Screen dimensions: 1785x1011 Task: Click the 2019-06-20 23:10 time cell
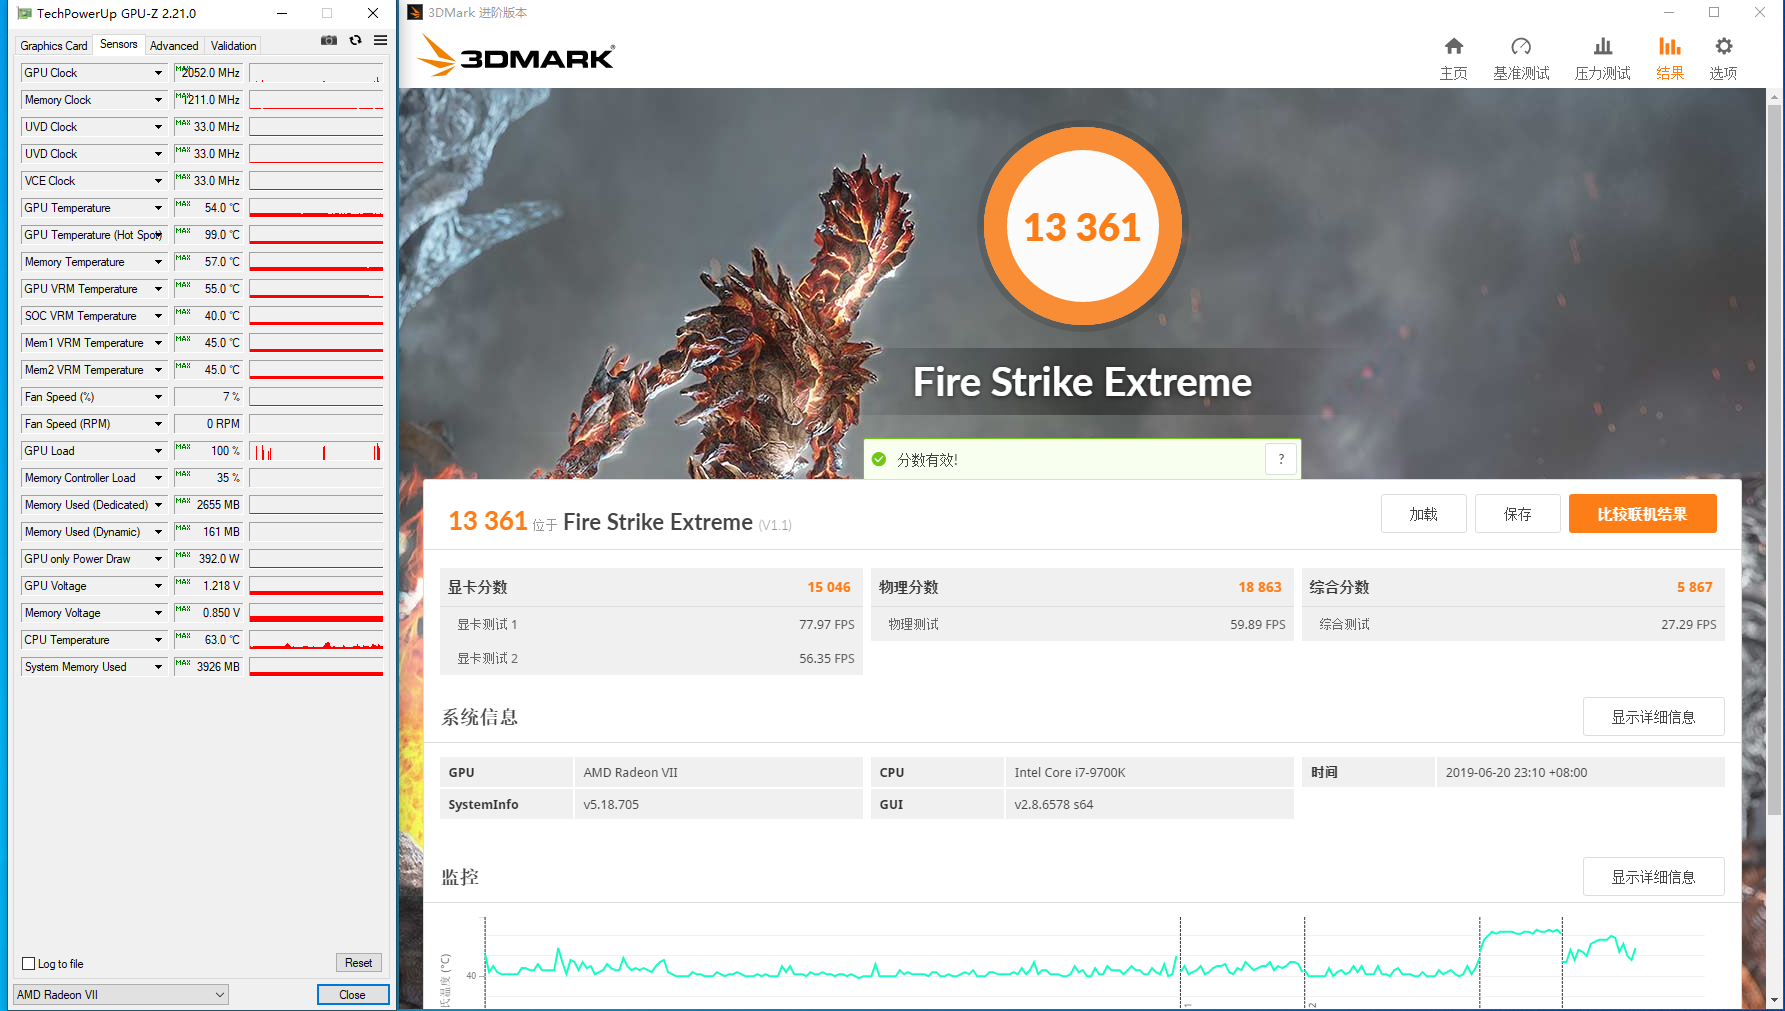(1580, 772)
